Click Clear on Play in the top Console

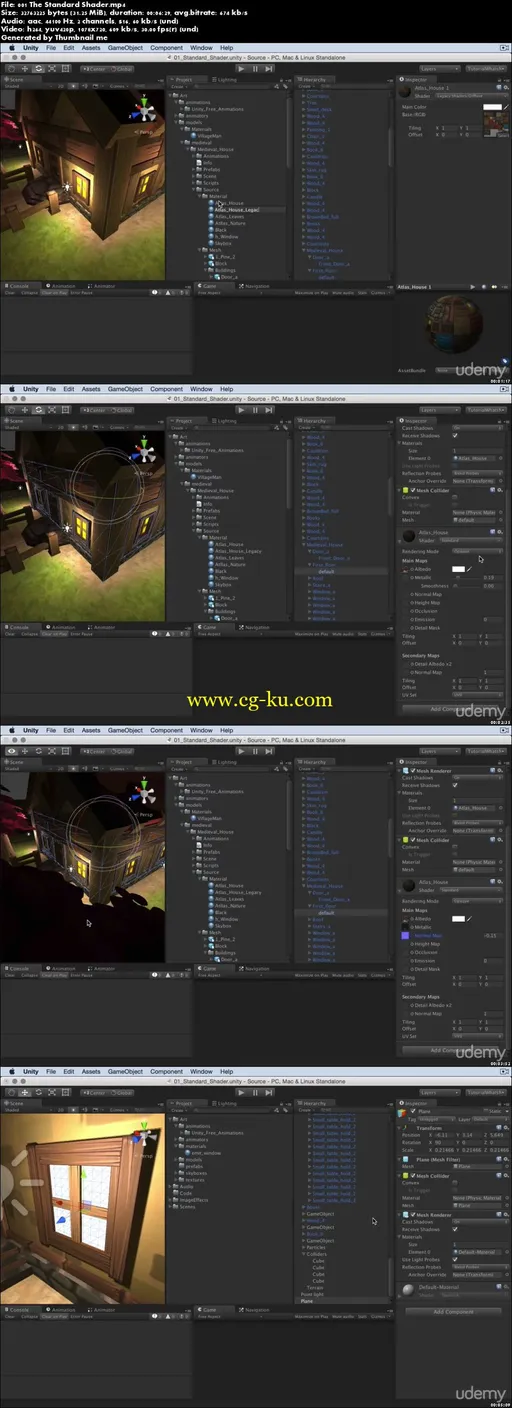pyautogui.click(x=52, y=293)
